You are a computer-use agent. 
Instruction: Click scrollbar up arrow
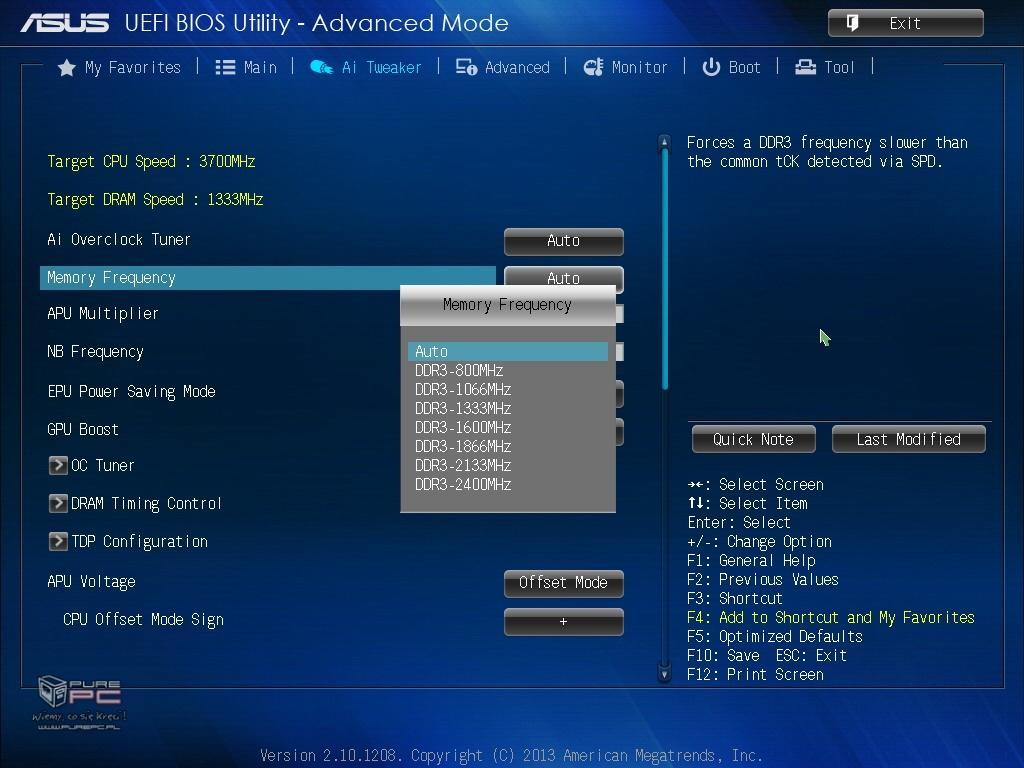coord(664,141)
